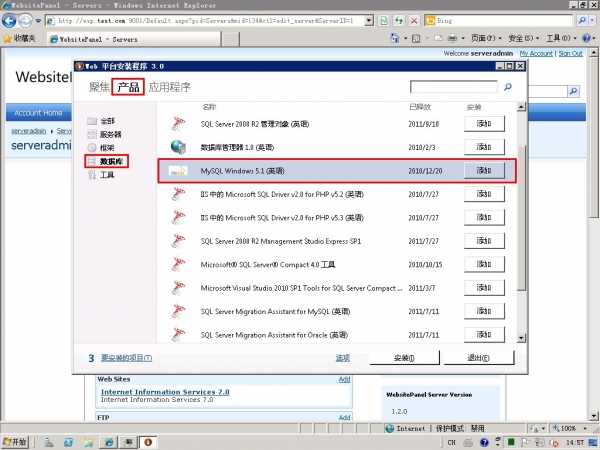Open the IE zoom 100% dropdown
This screenshot has height=450, width=600.
click(x=569, y=428)
